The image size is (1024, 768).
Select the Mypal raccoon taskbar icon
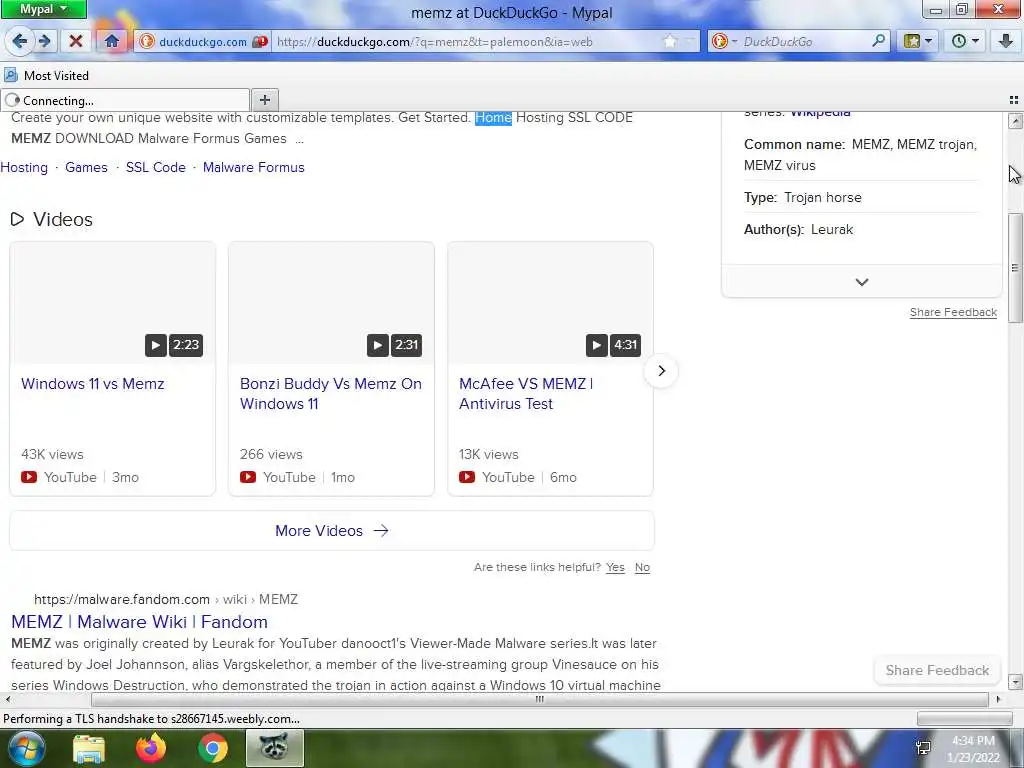point(274,748)
